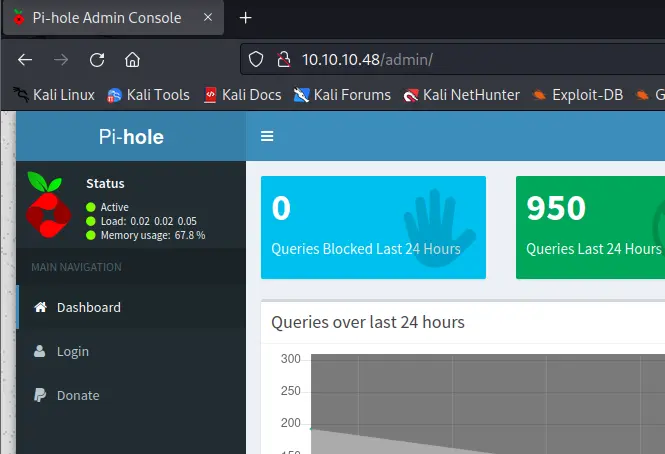Click the Pi-hole header logo text
The height and width of the screenshot is (454, 665).
click(x=131, y=137)
